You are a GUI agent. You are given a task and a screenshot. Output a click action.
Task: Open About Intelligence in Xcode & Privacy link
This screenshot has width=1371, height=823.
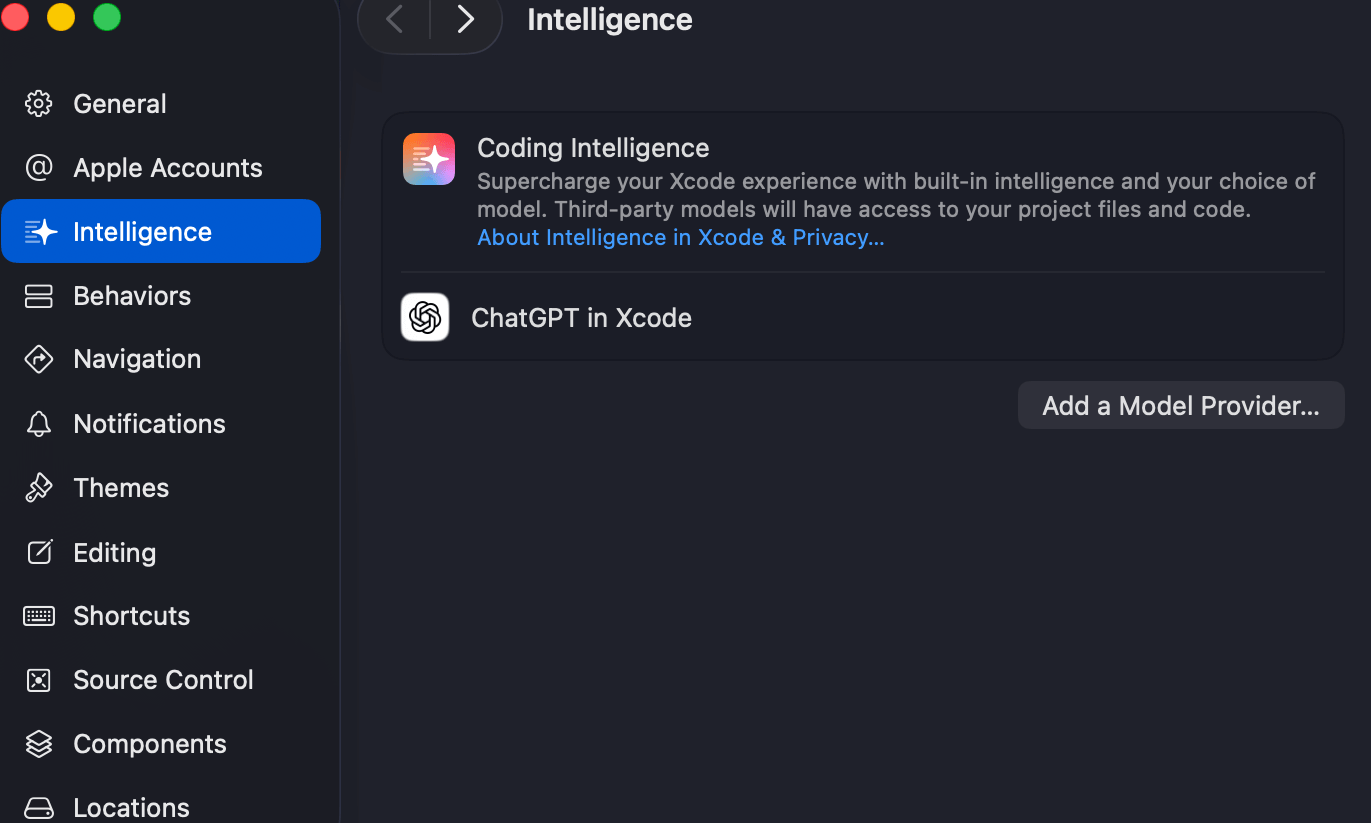(680, 238)
